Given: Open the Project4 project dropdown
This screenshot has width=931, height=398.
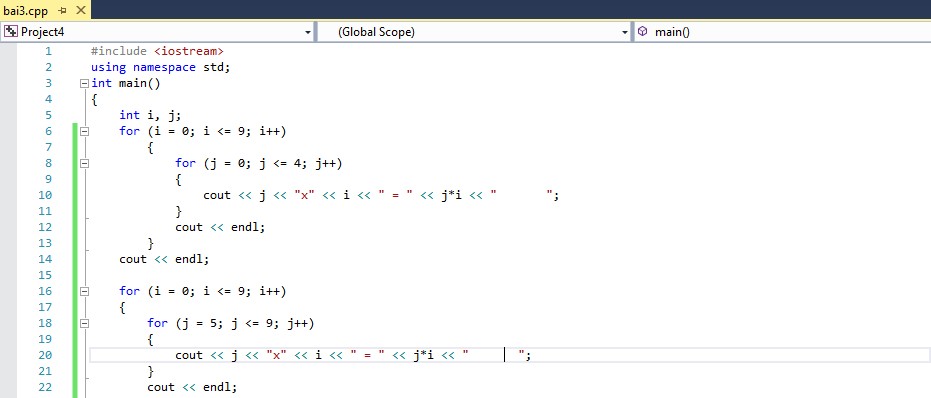Looking at the screenshot, I should [x=157, y=32].
